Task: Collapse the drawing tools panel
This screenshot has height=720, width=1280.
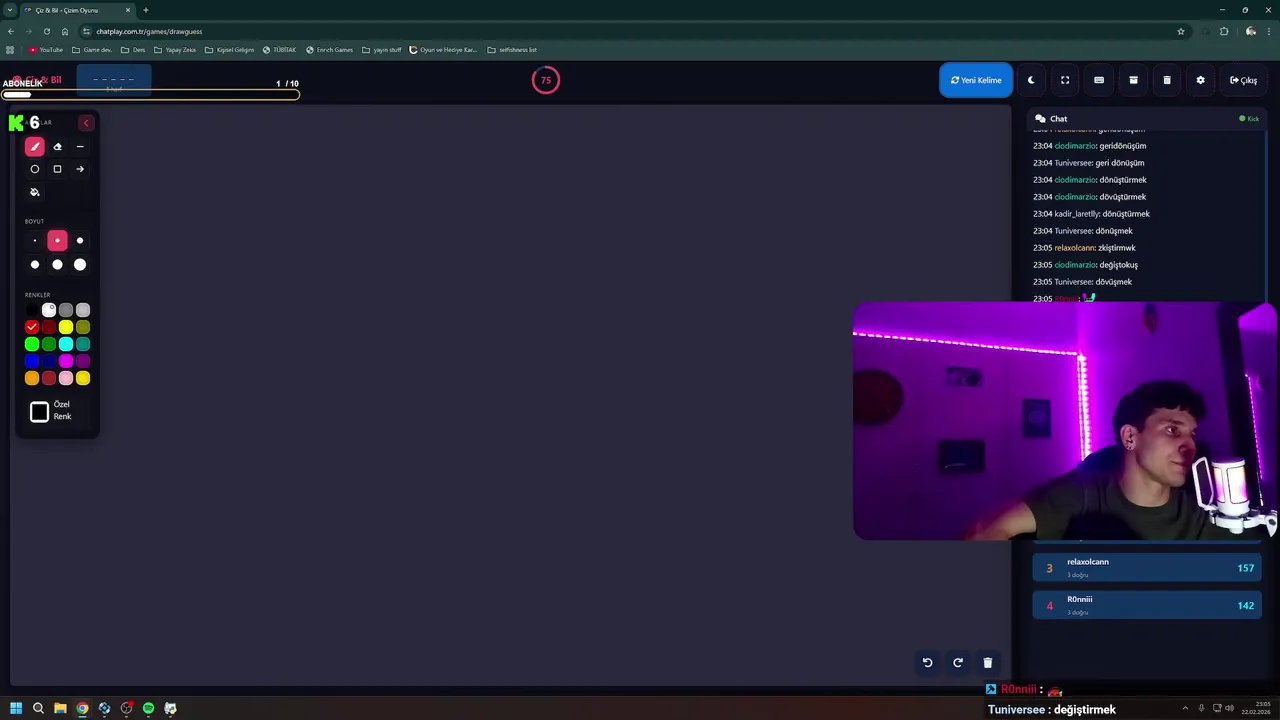Action: pos(86,123)
